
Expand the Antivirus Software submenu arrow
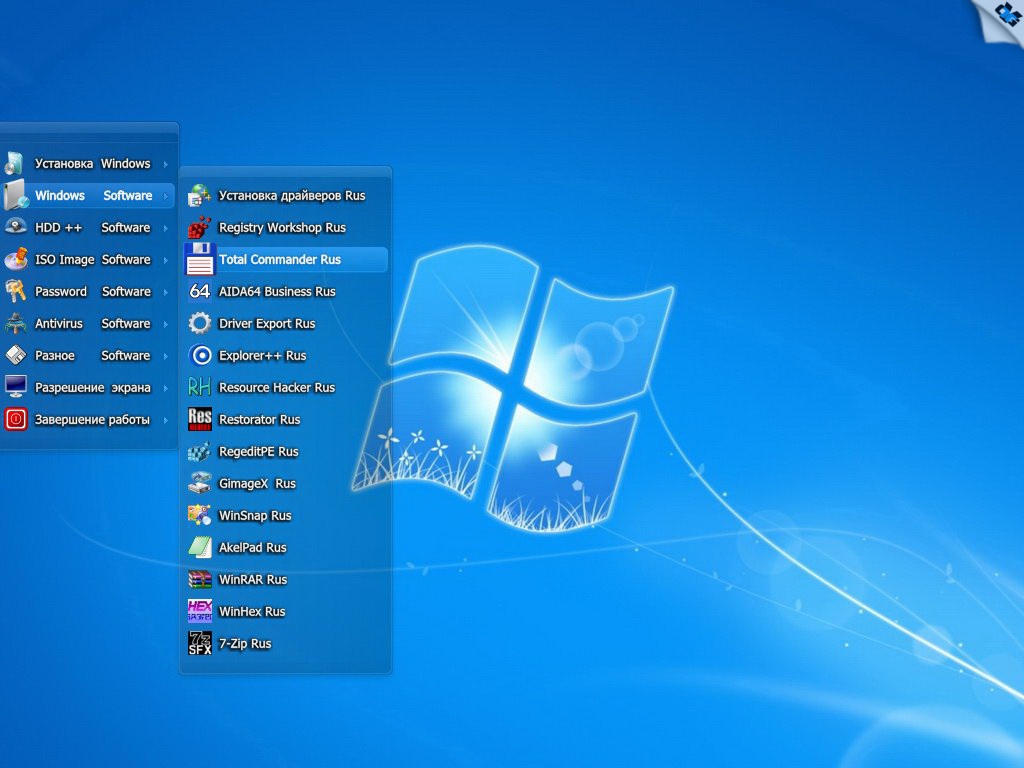166,324
